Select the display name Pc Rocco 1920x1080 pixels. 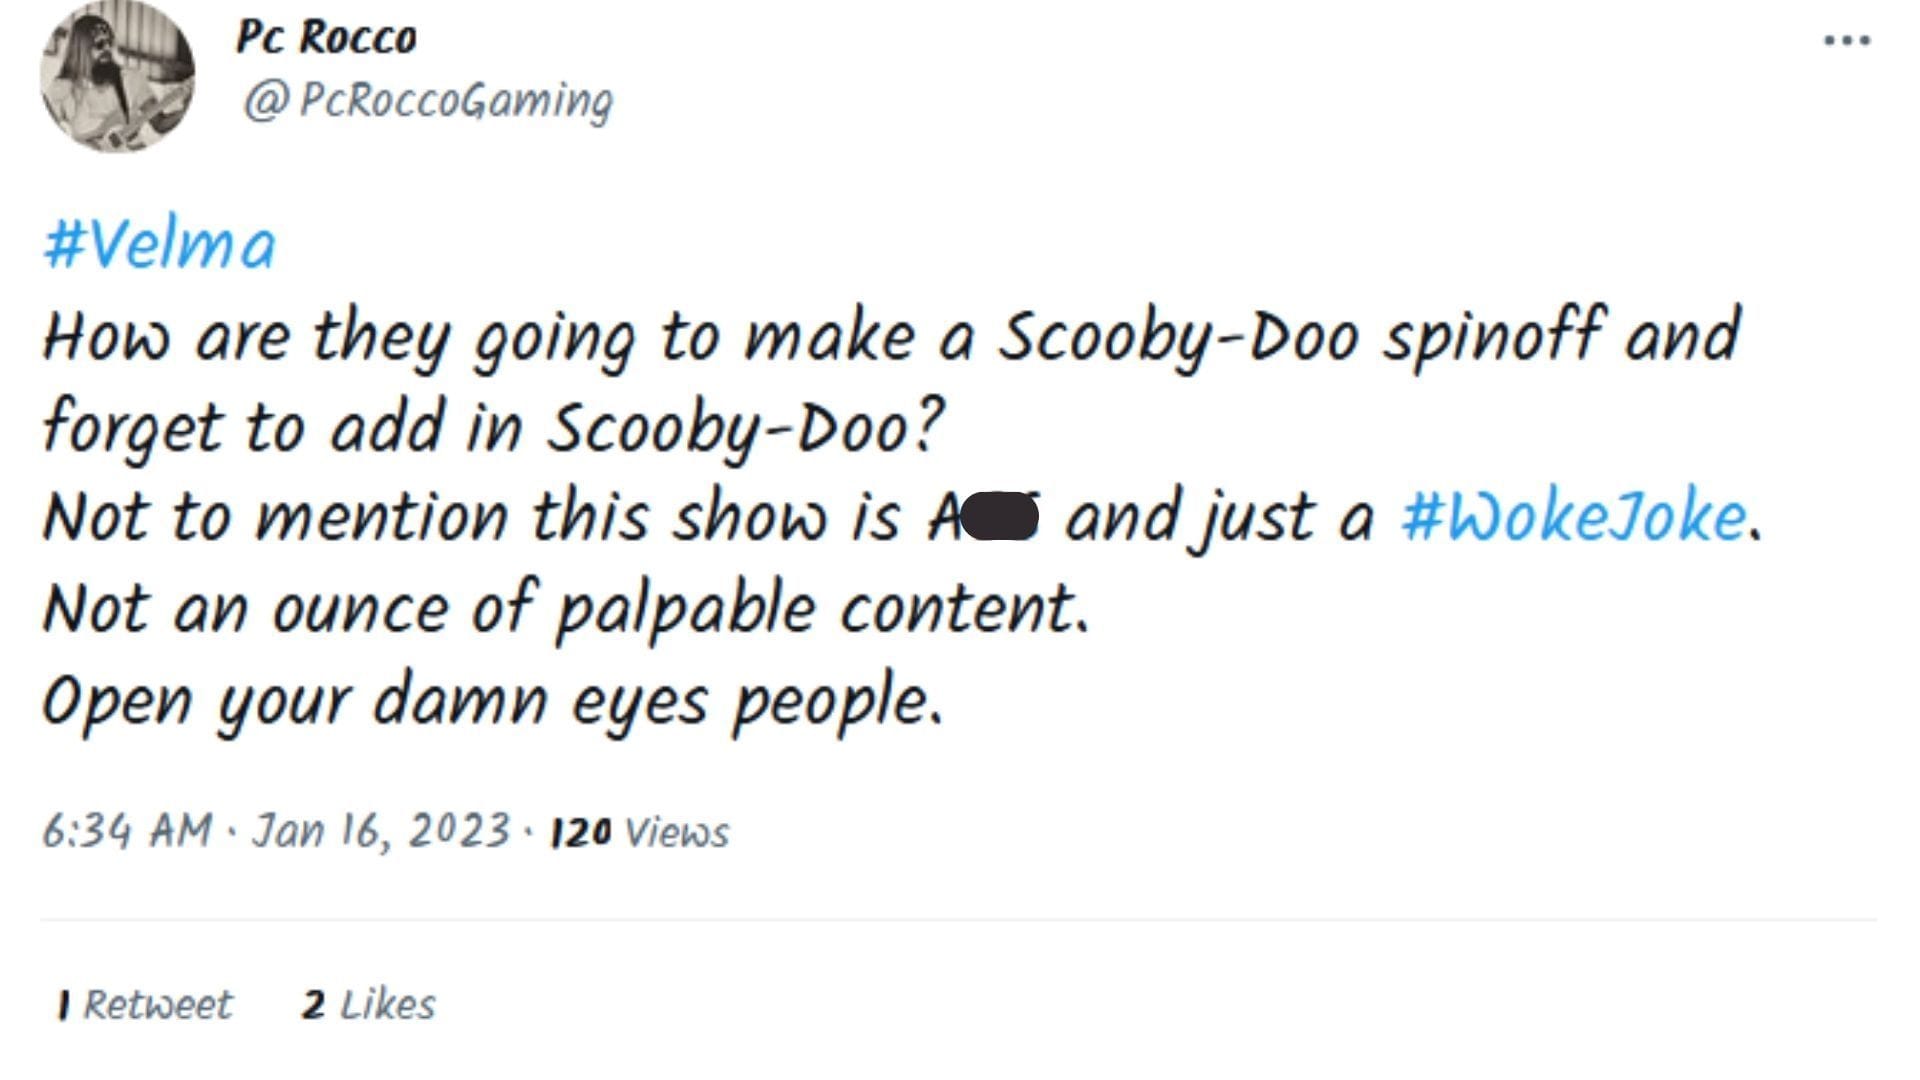point(327,38)
